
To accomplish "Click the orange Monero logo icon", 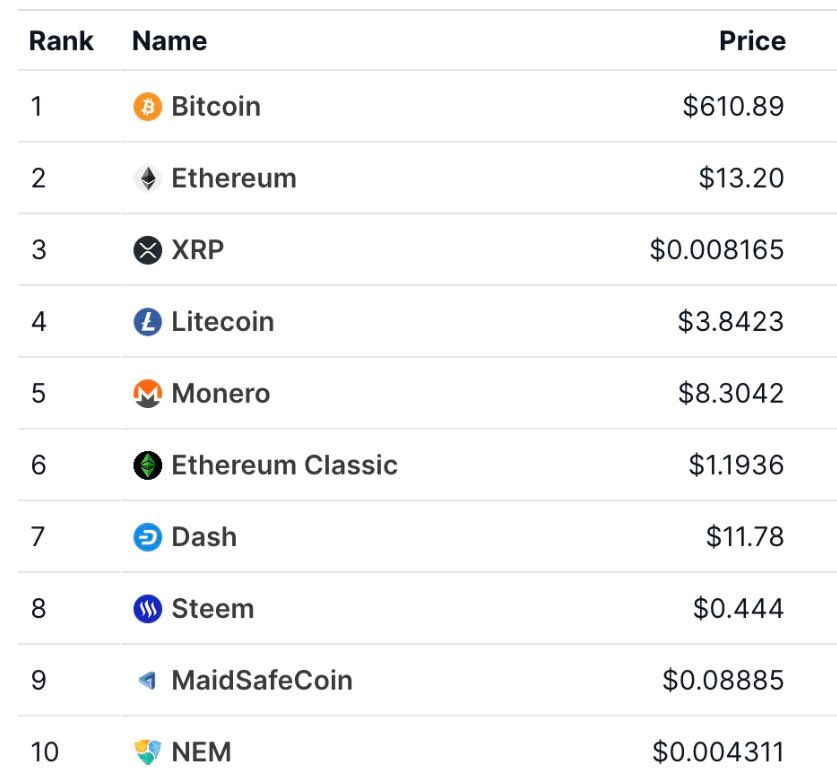I will [147, 393].
